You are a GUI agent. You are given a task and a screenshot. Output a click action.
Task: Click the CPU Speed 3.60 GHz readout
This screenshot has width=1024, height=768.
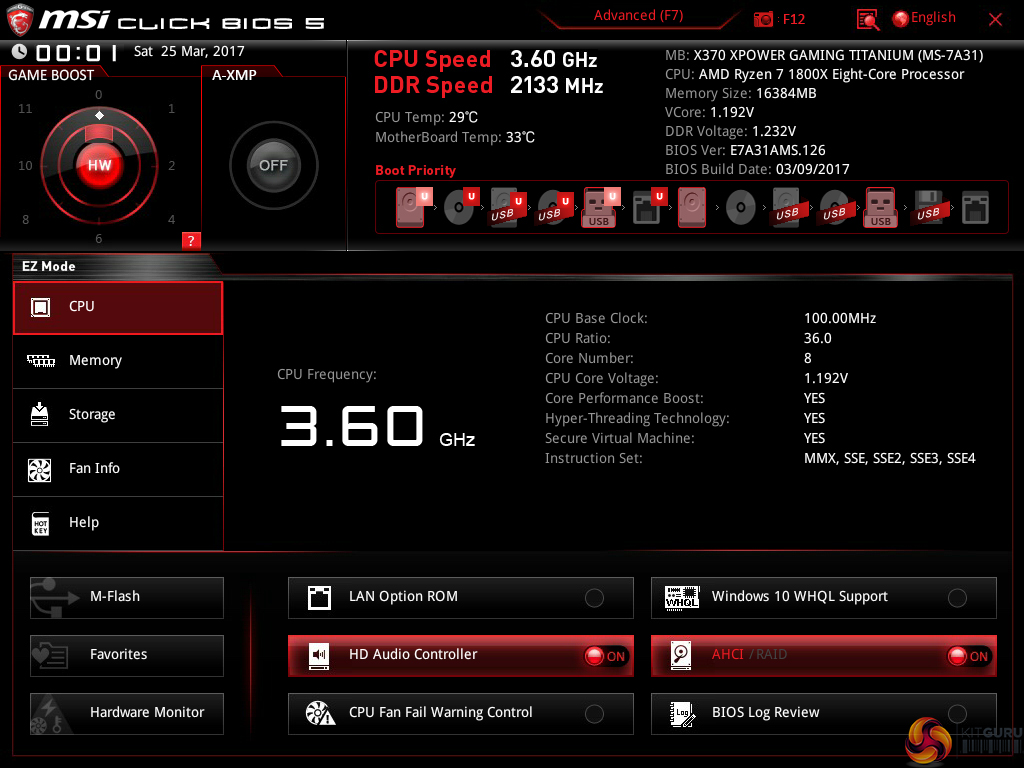[x=485, y=59]
